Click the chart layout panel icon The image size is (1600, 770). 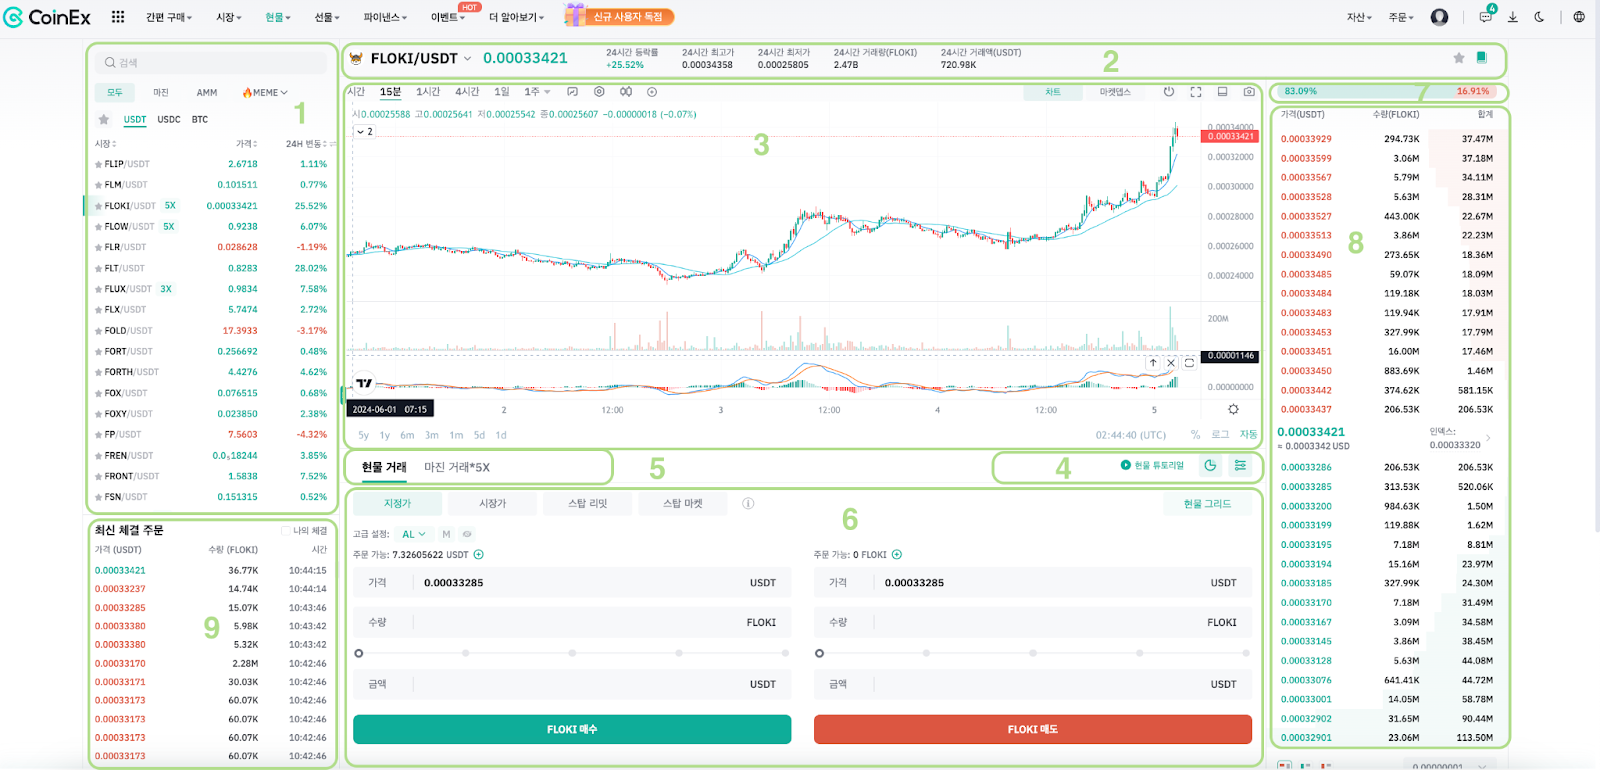(x=1222, y=92)
